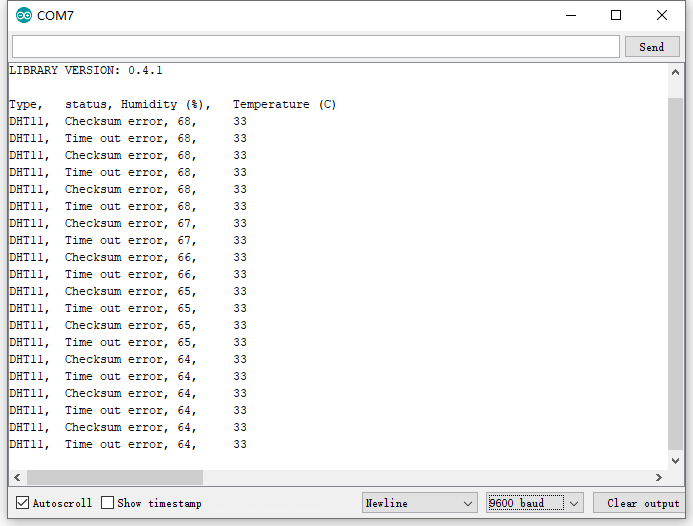Click the vertical scrollbar up arrow
The width and height of the screenshot is (693, 526).
[675, 72]
